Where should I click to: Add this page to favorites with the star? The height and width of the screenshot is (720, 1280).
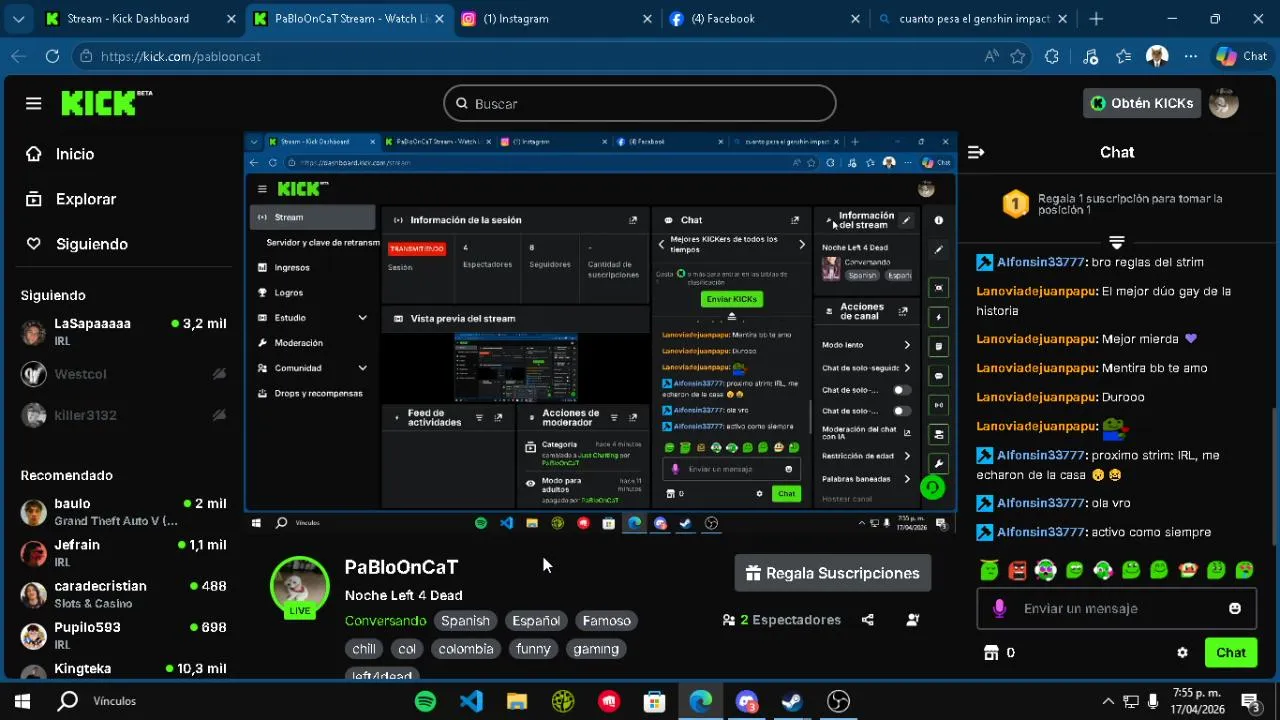[x=1018, y=56]
